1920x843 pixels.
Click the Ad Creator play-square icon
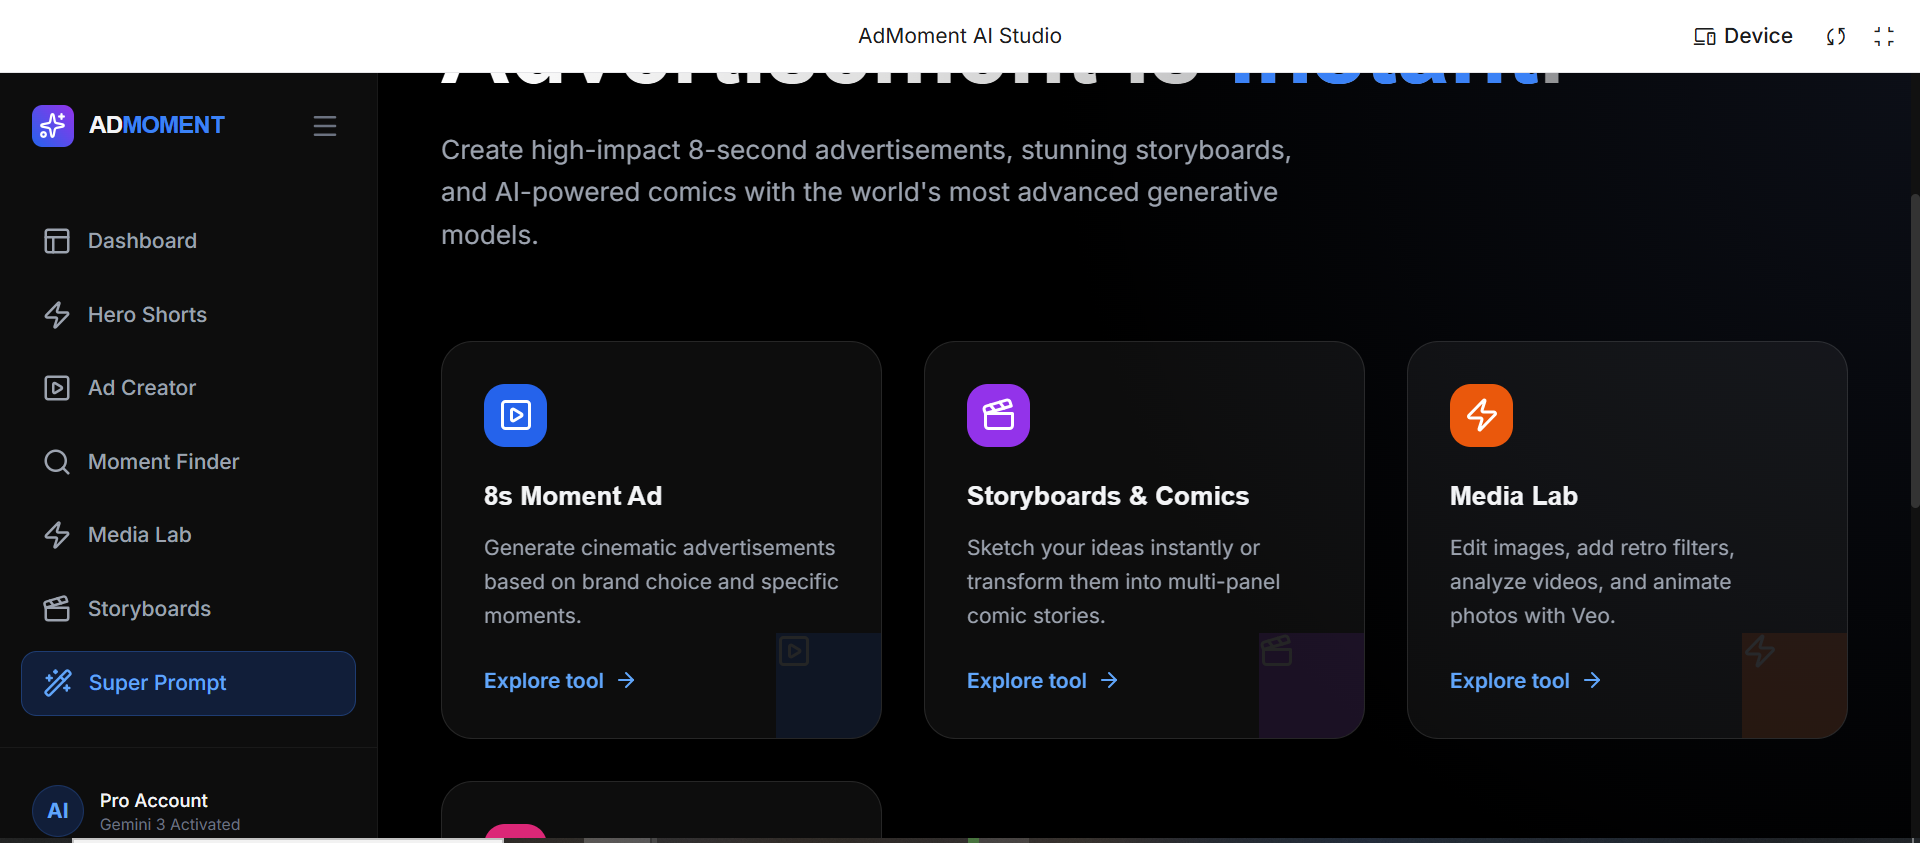click(57, 388)
